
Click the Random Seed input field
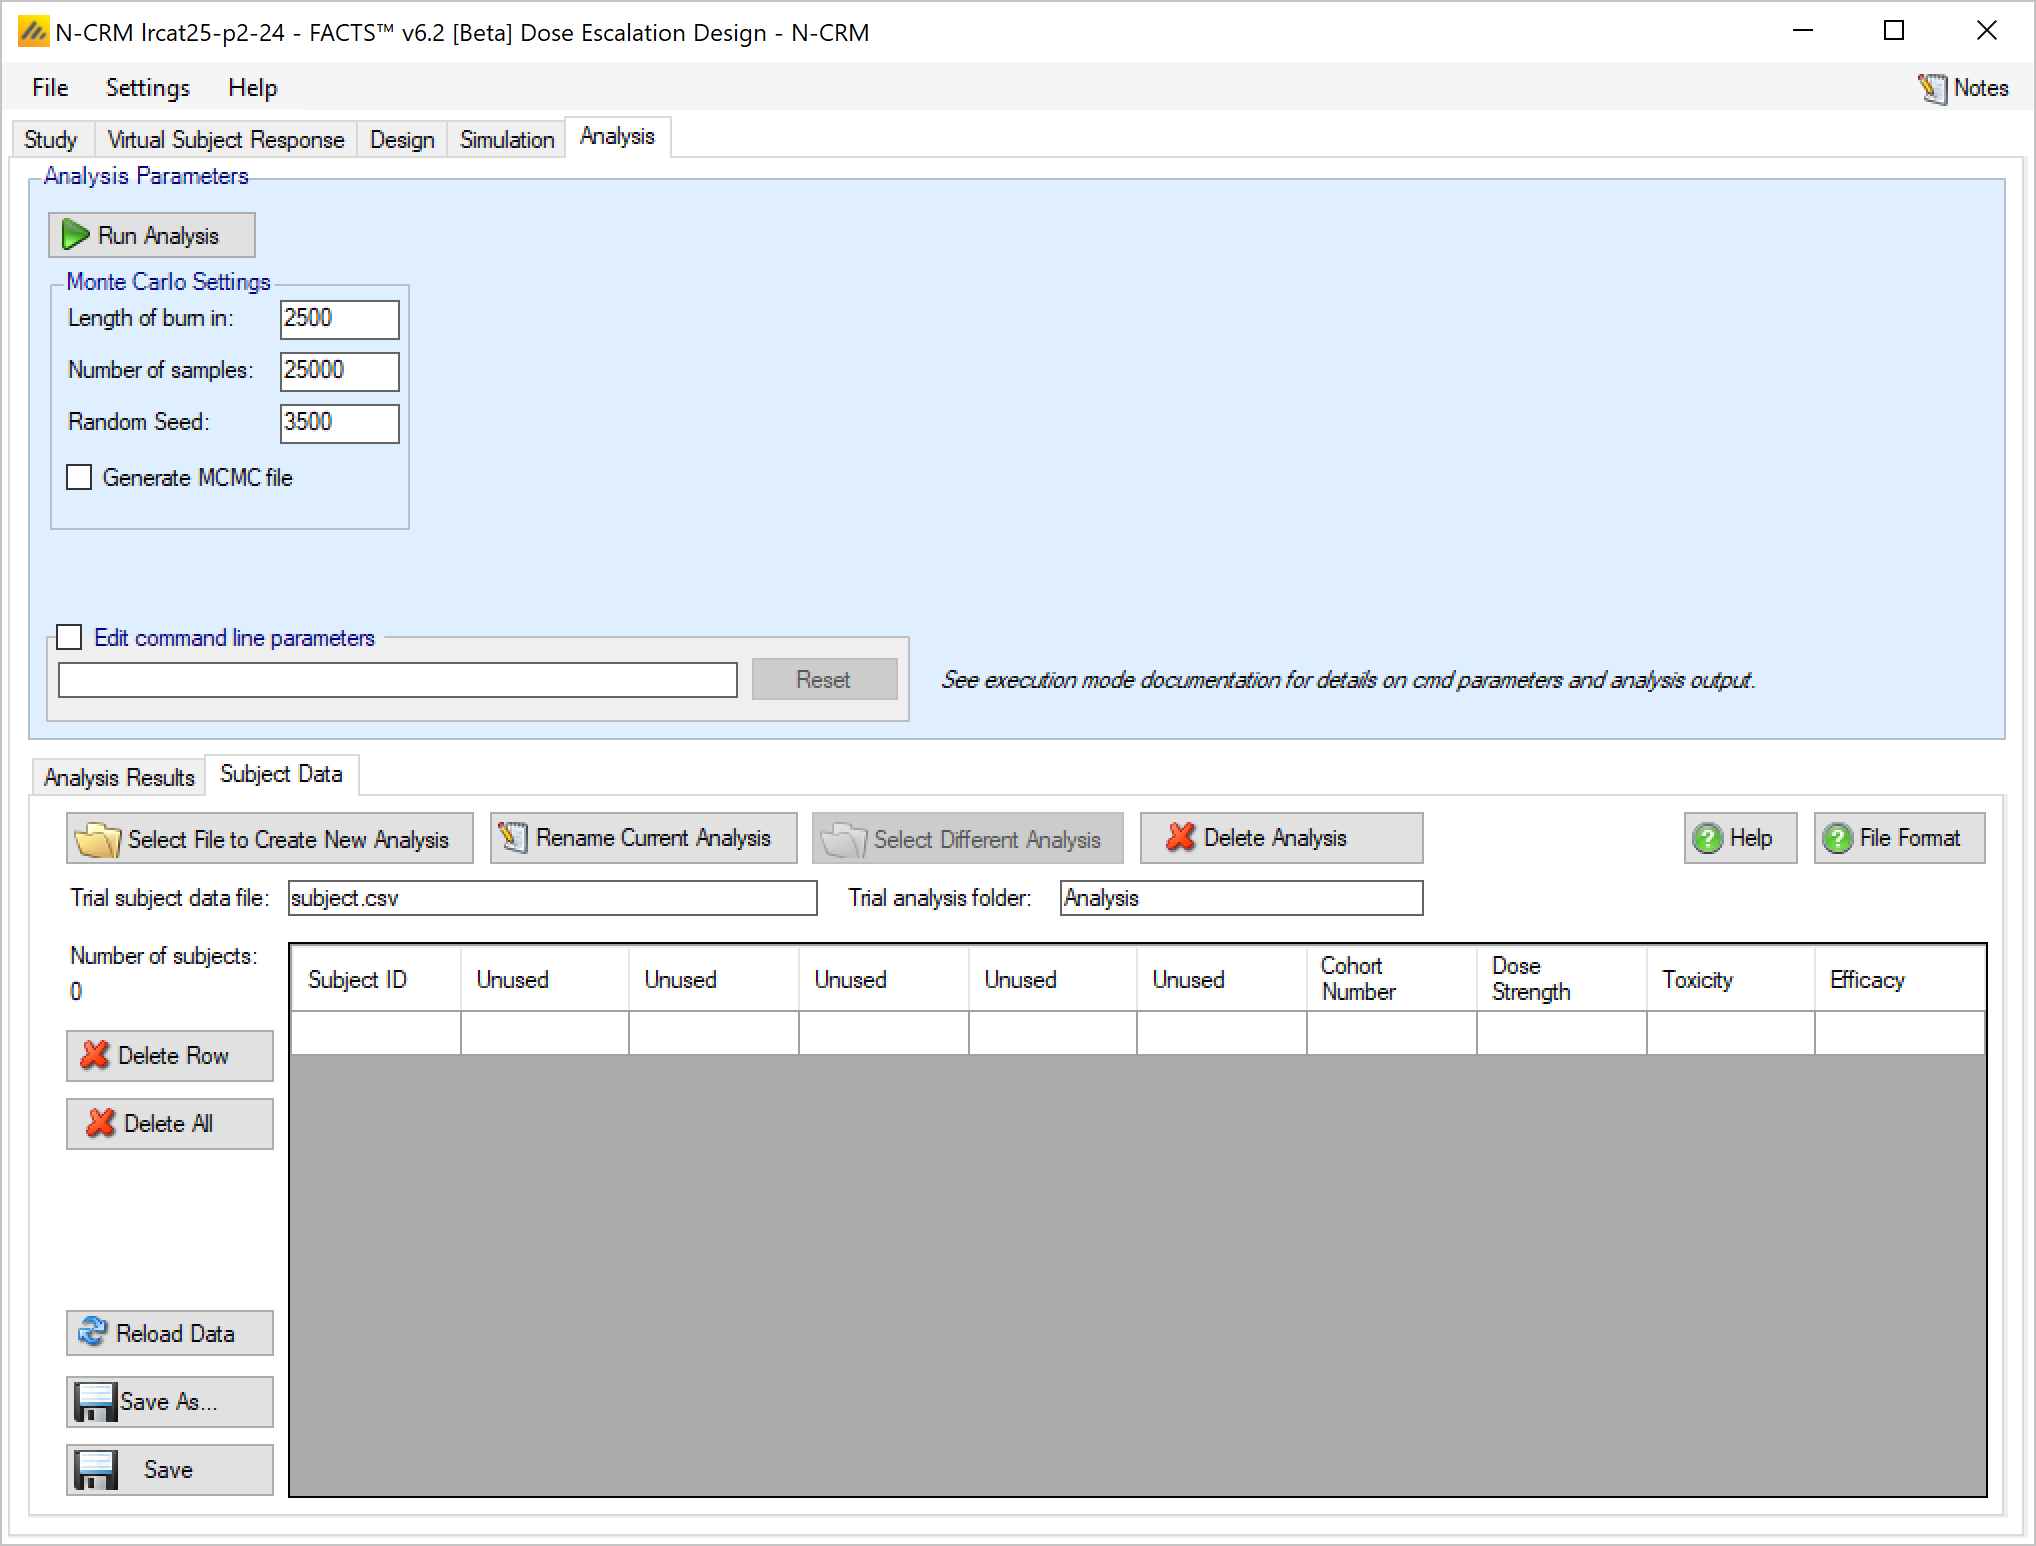click(x=339, y=423)
